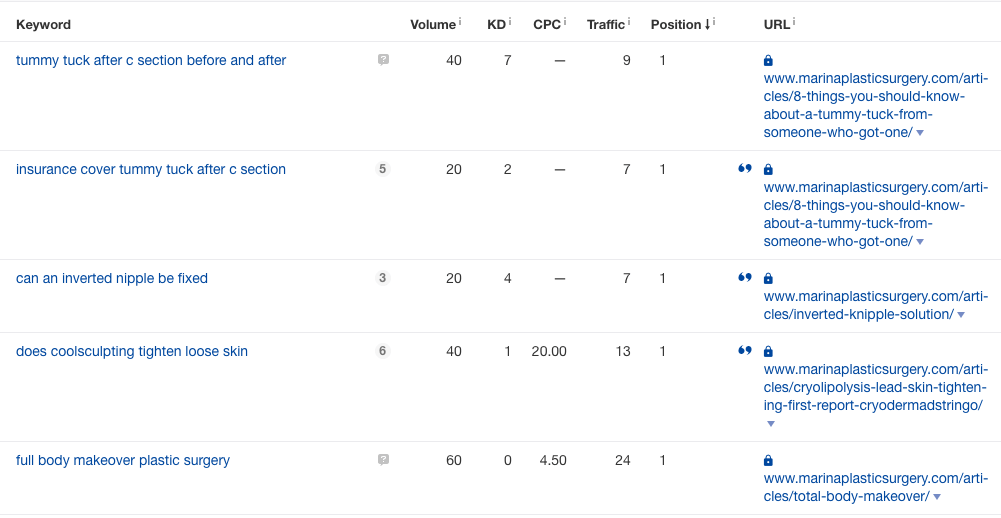
Task: Click the KD column info icon
Action: click(510, 22)
